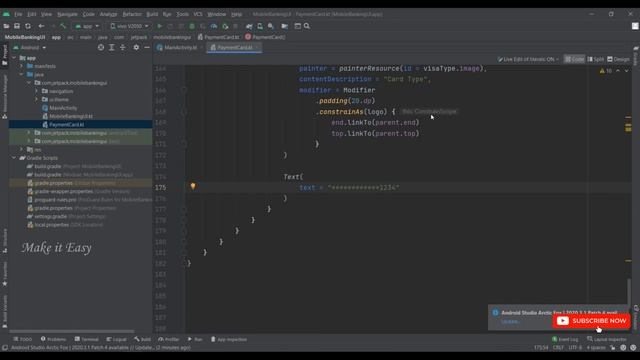Open the Logcat tool window
Image resolution: width=640 pixels, height=360 pixels.
(x=116, y=339)
